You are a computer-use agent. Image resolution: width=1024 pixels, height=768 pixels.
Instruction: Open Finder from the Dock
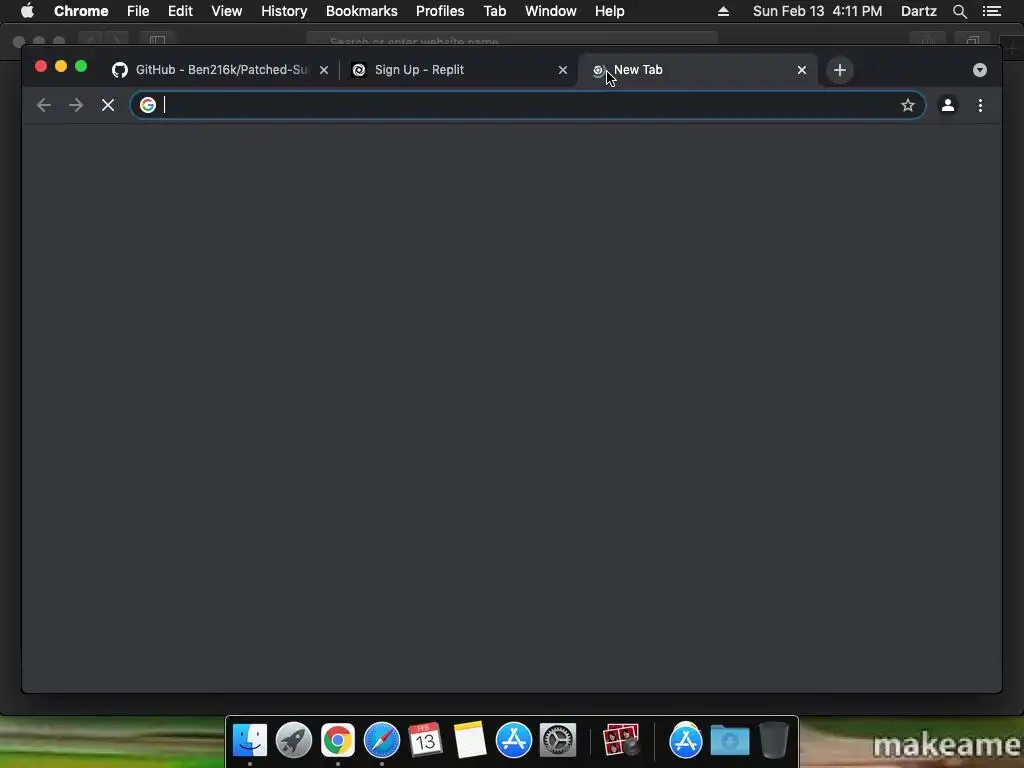(250, 741)
